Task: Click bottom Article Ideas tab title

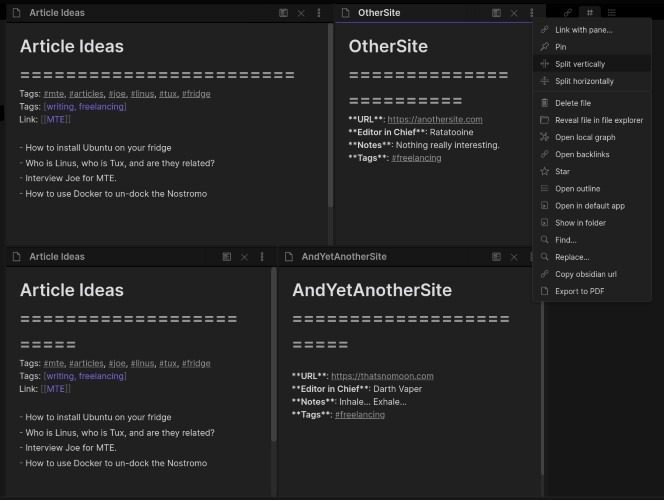Action: click(x=57, y=257)
